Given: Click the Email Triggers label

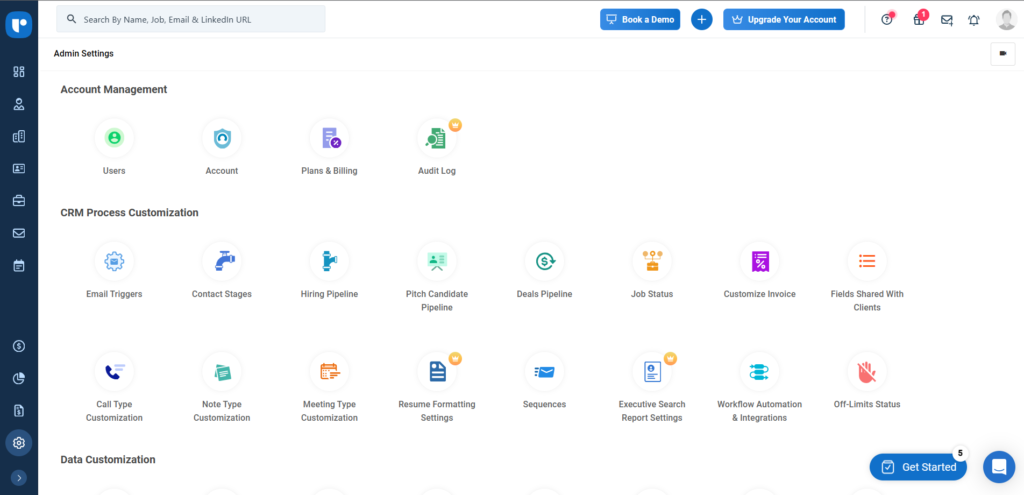Looking at the screenshot, I should coord(114,294).
